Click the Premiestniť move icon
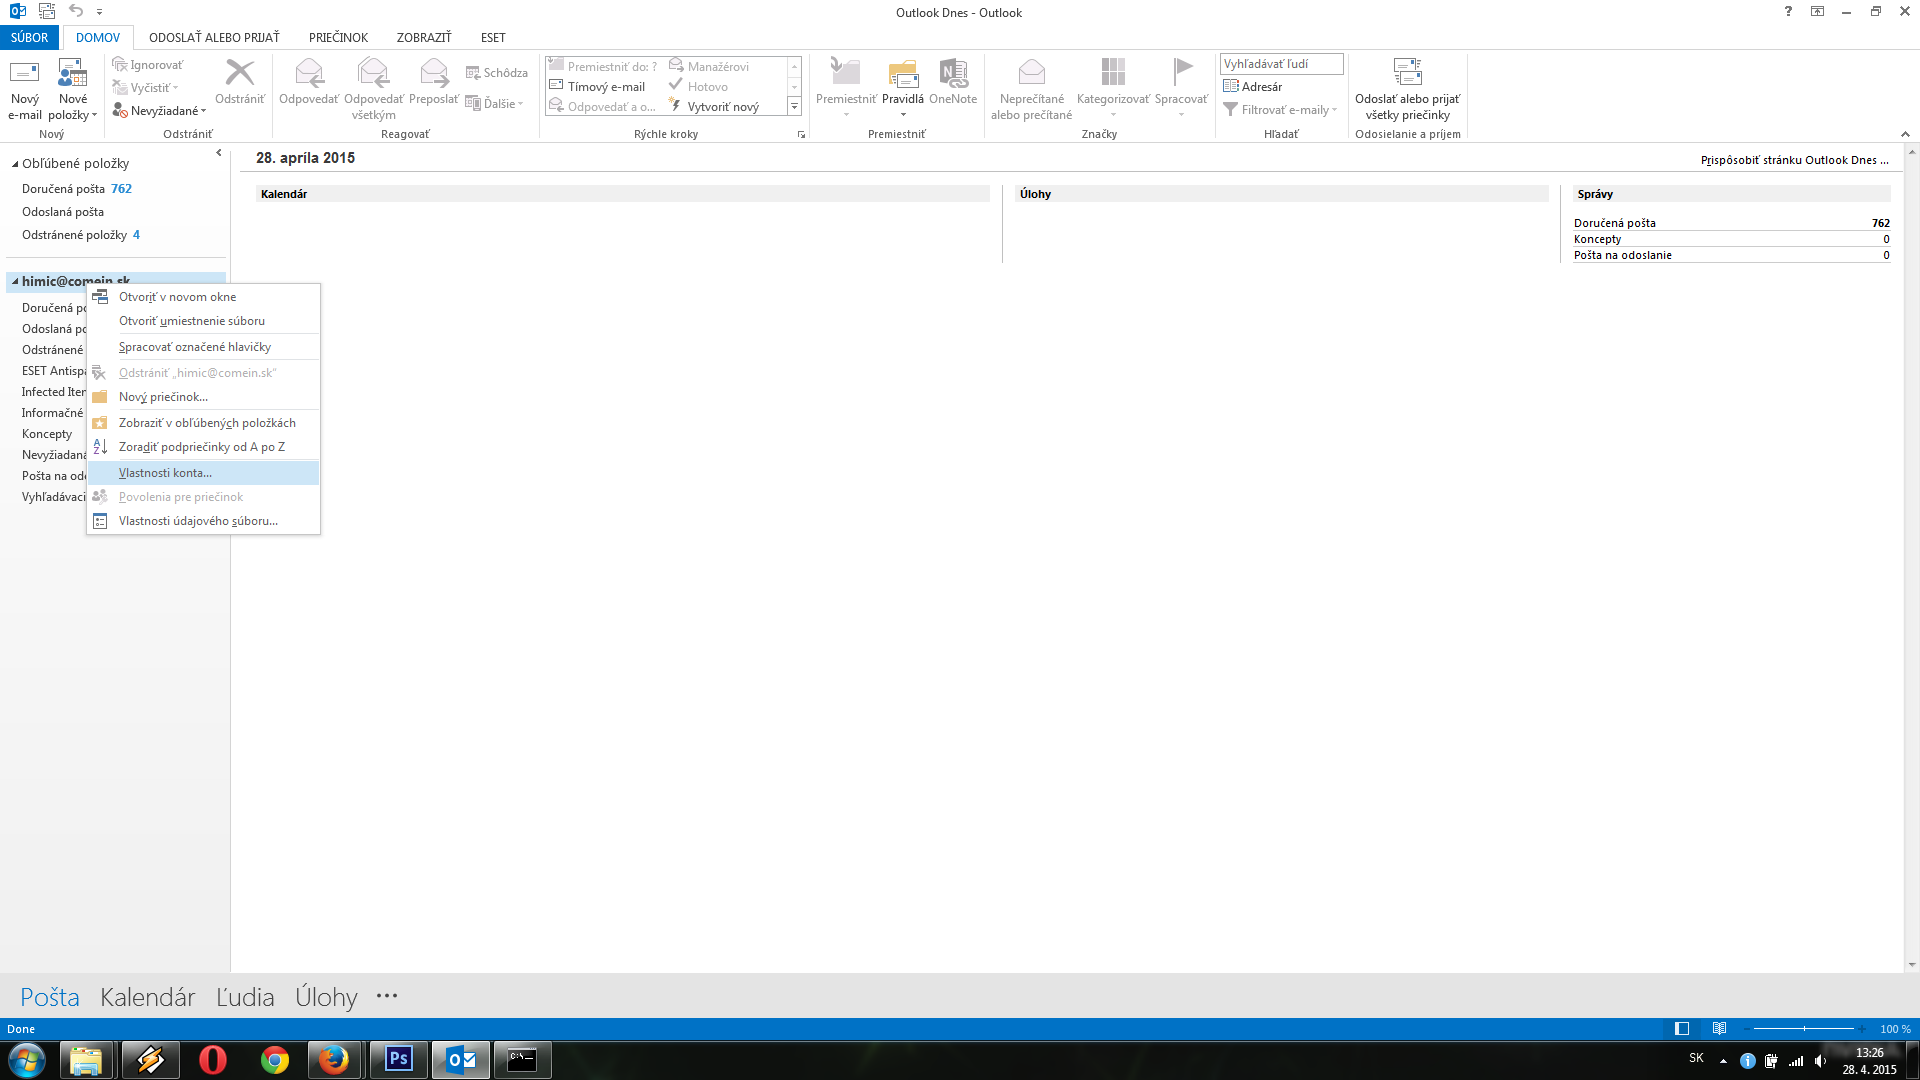 point(845,73)
